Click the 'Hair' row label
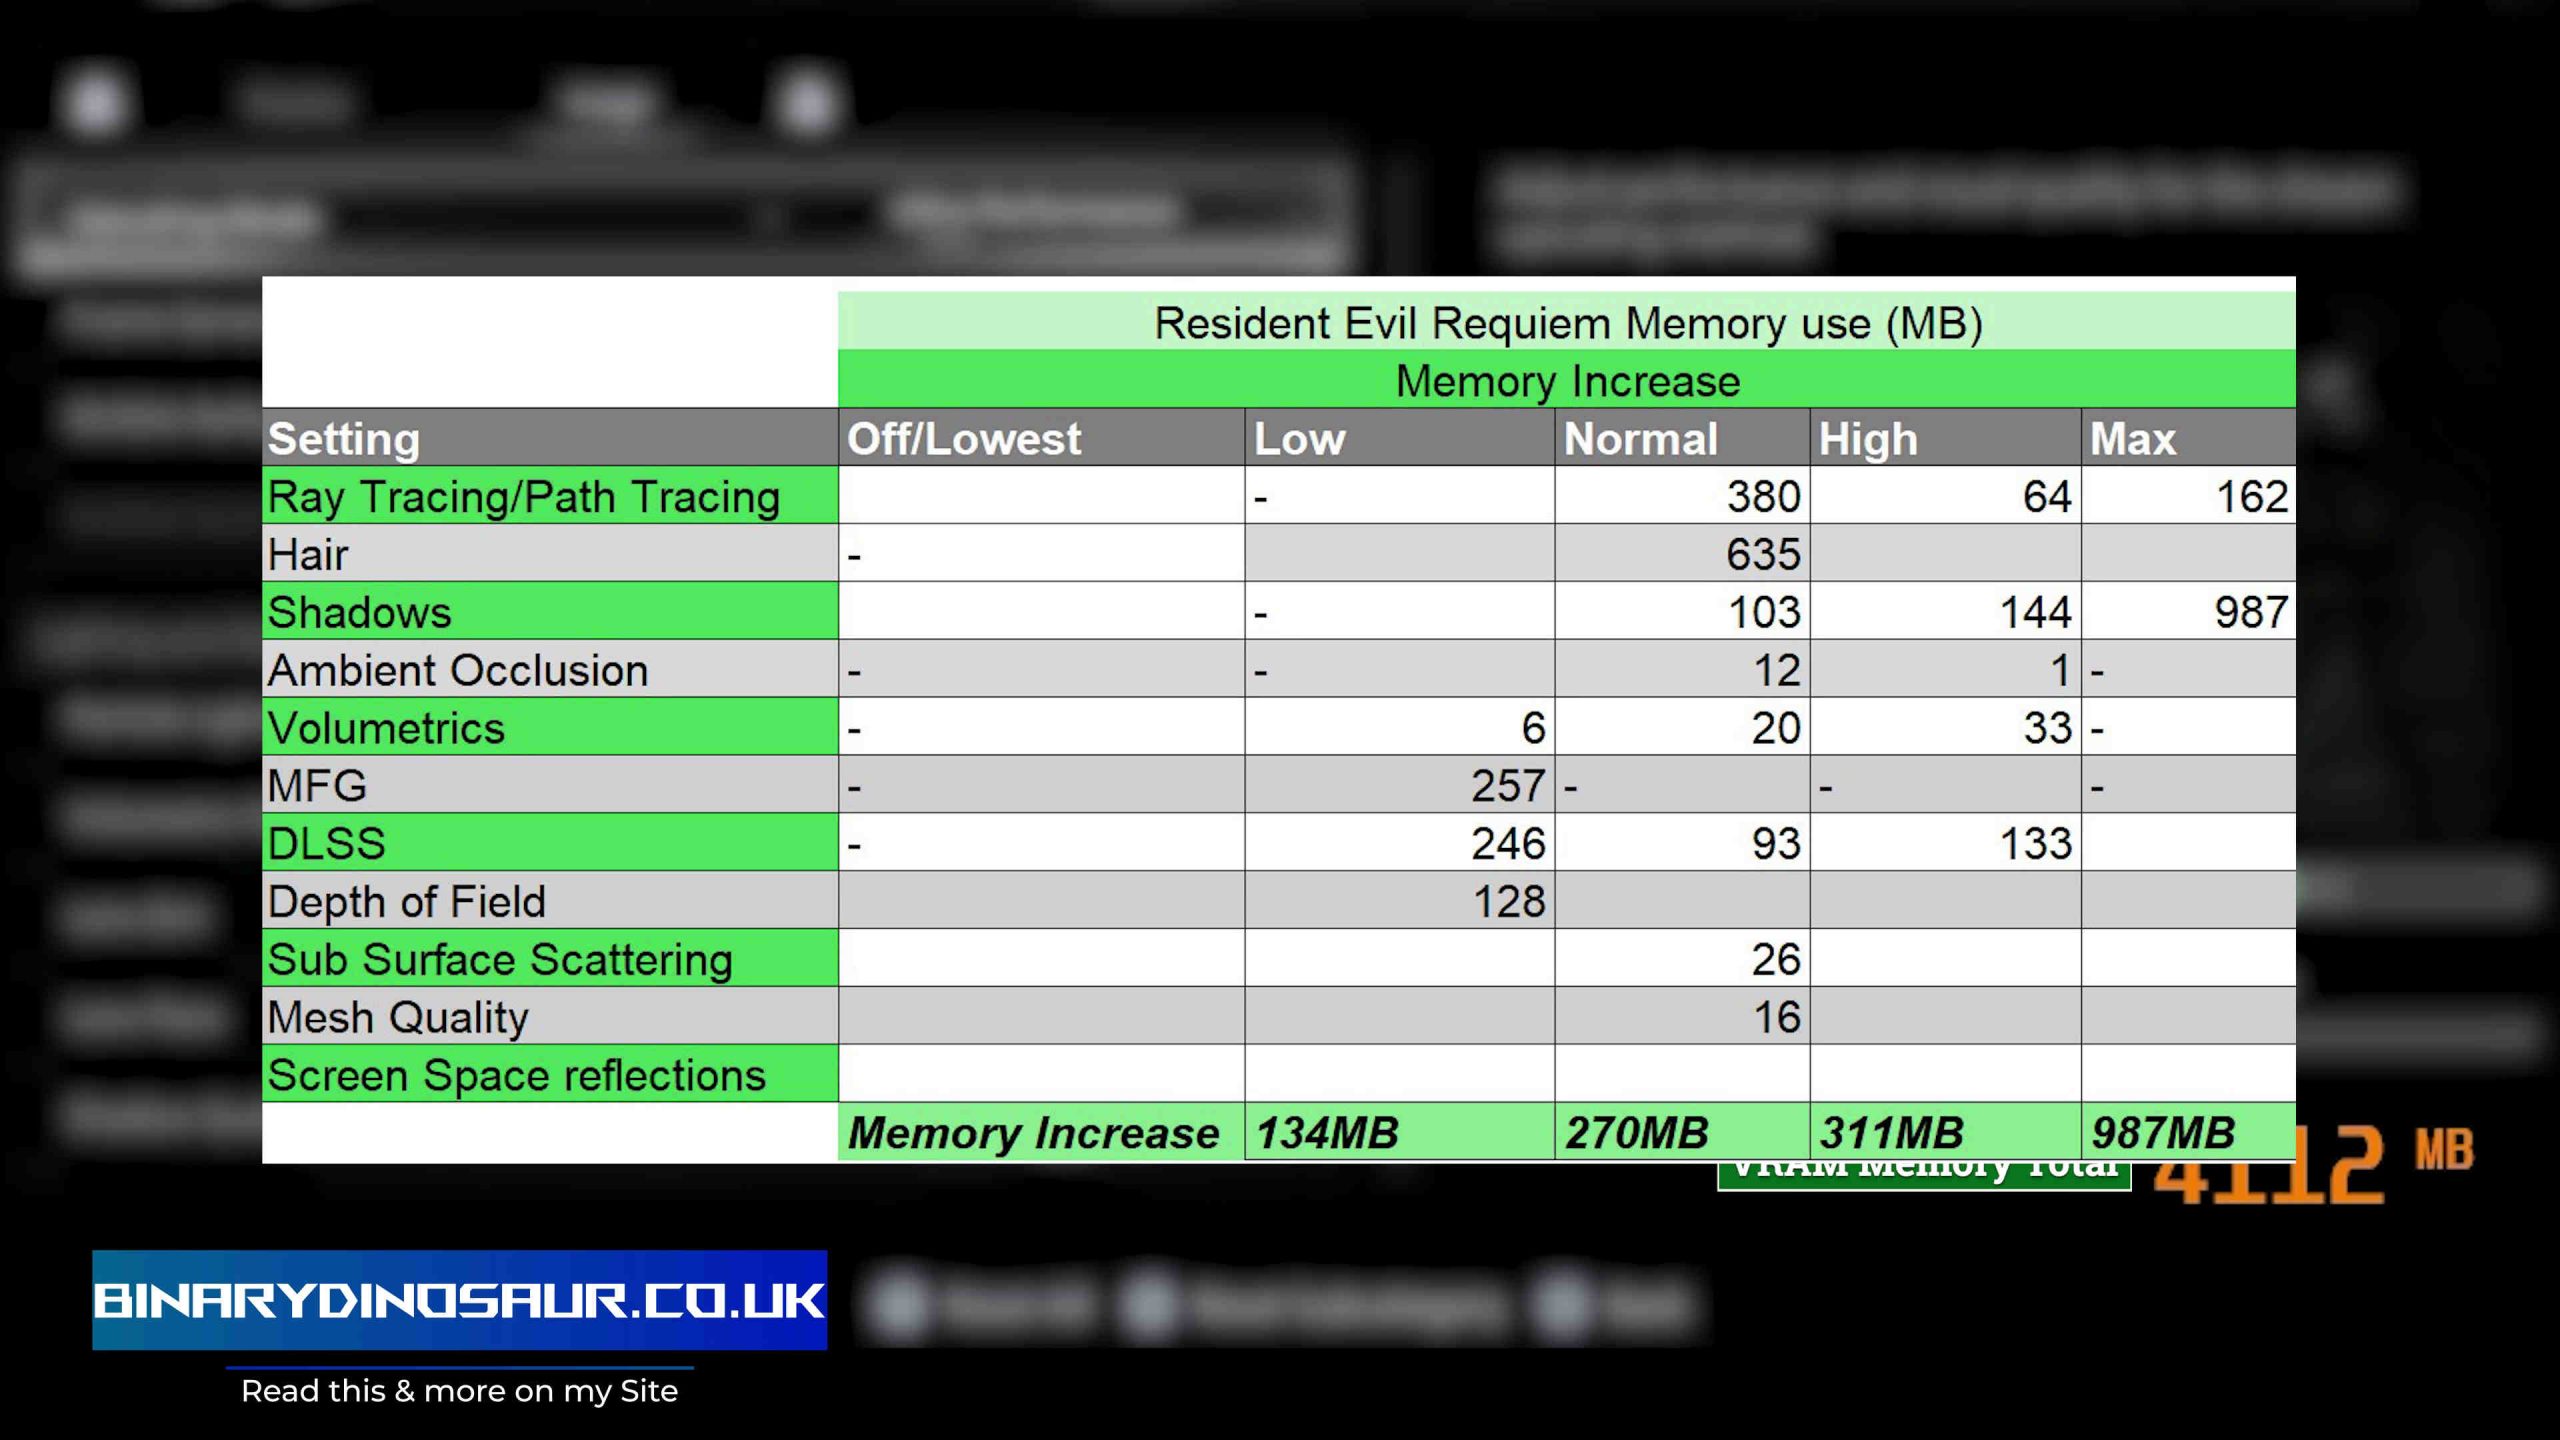This screenshot has width=2560, height=1440. (x=308, y=555)
